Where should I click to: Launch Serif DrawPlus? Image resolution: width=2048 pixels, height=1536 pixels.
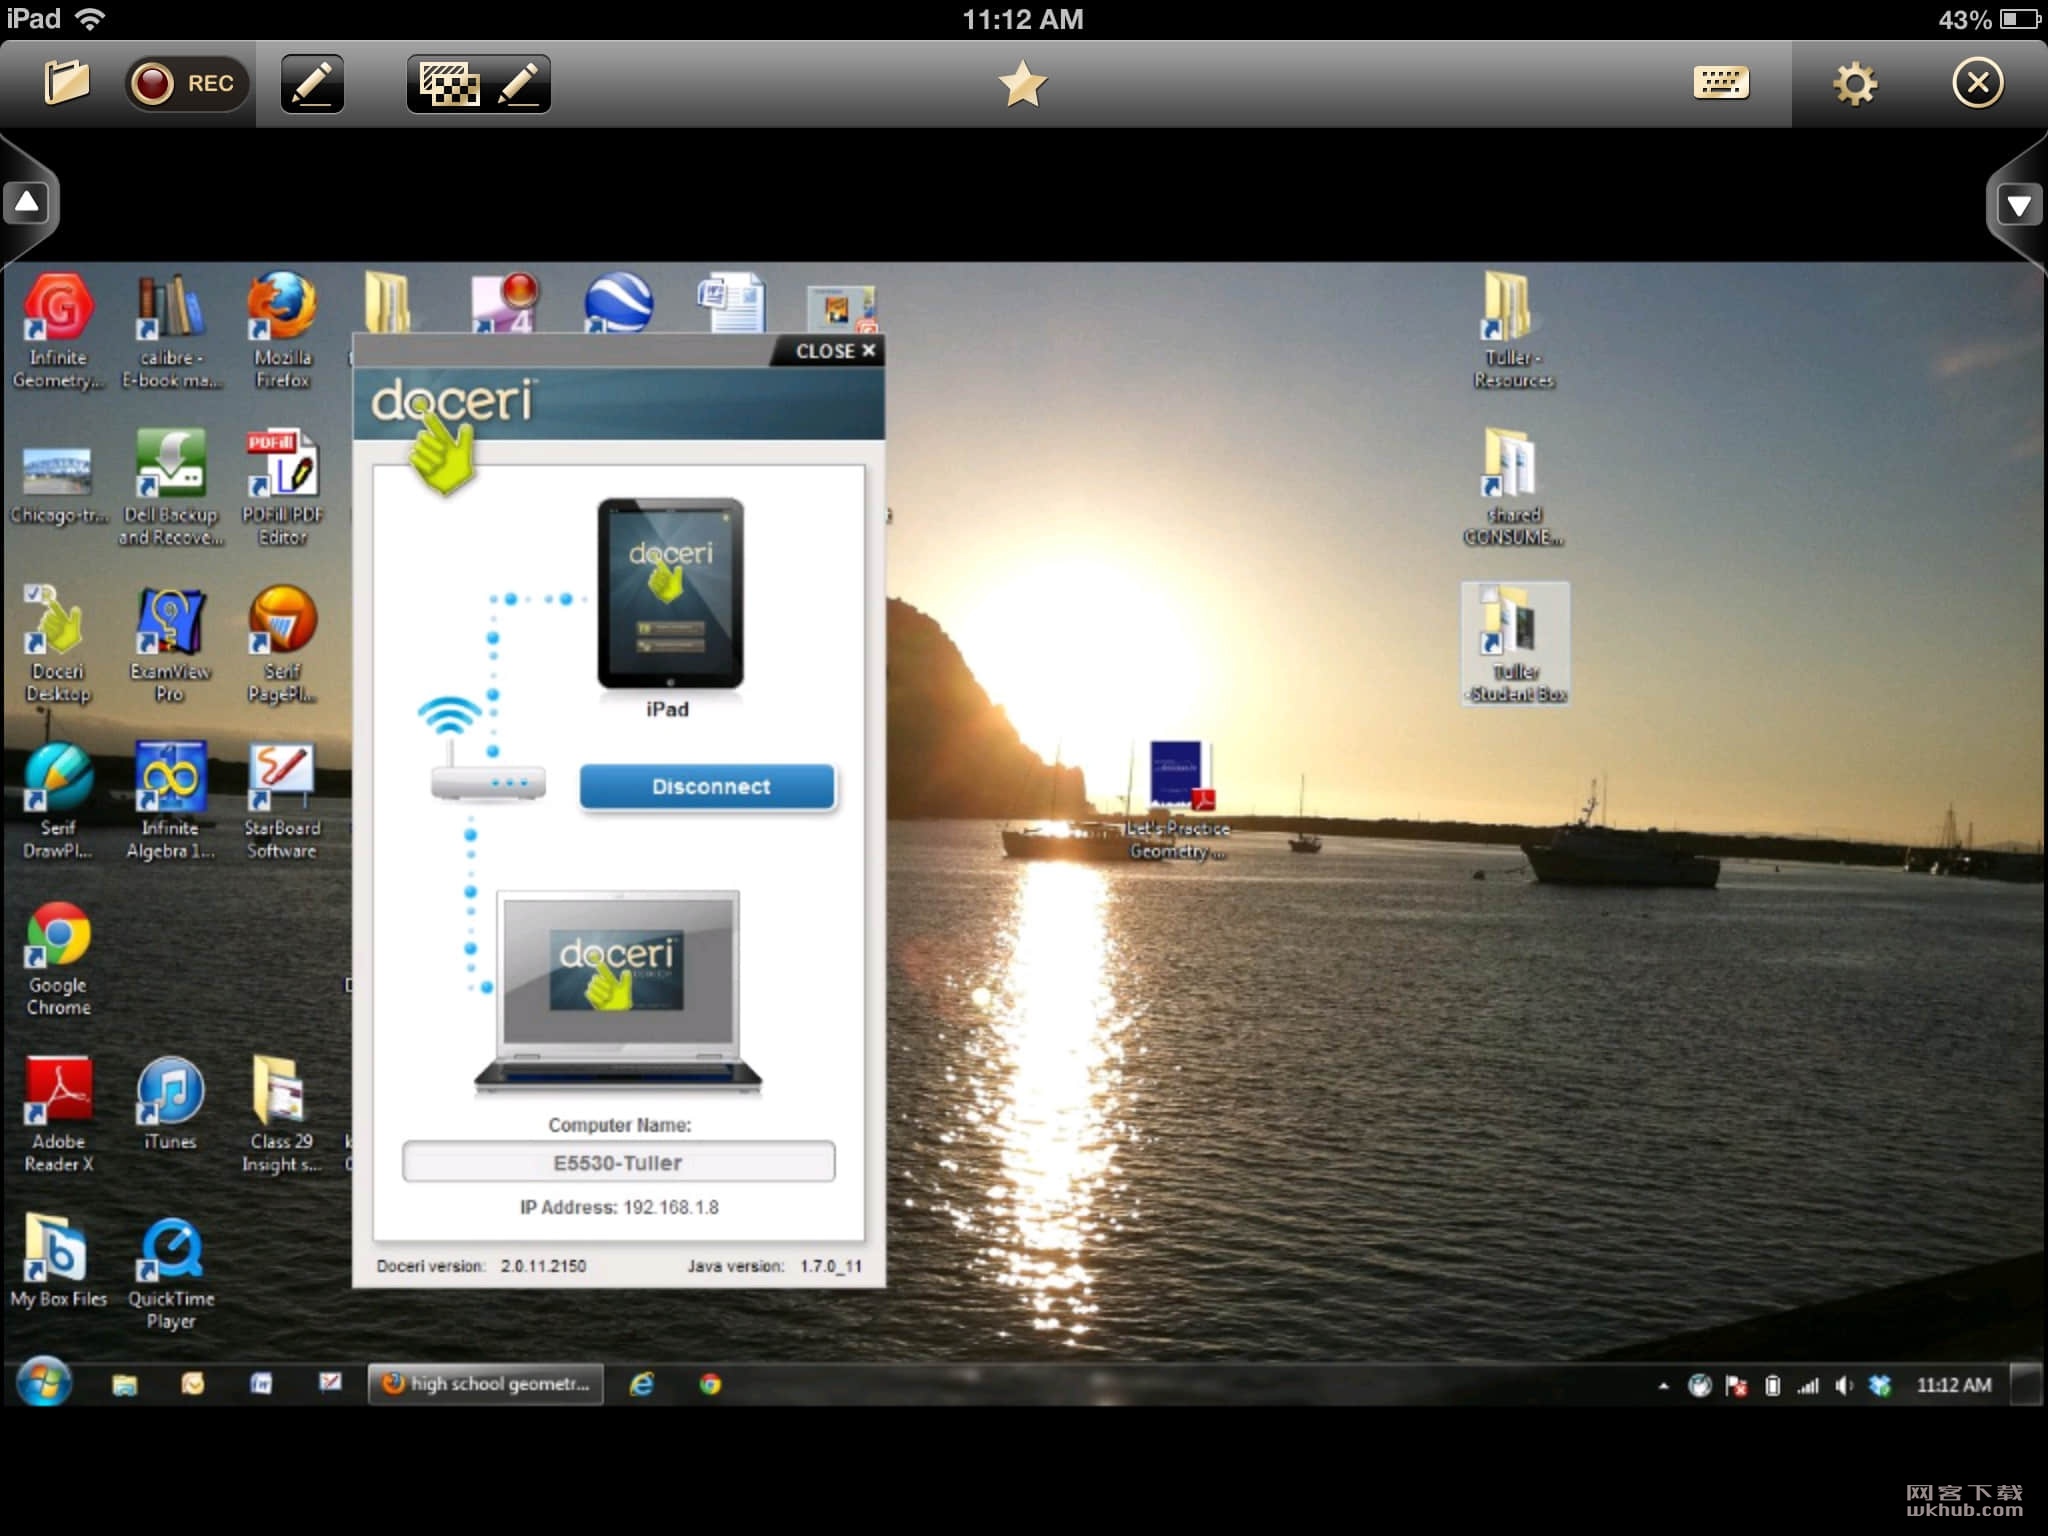(58, 802)
